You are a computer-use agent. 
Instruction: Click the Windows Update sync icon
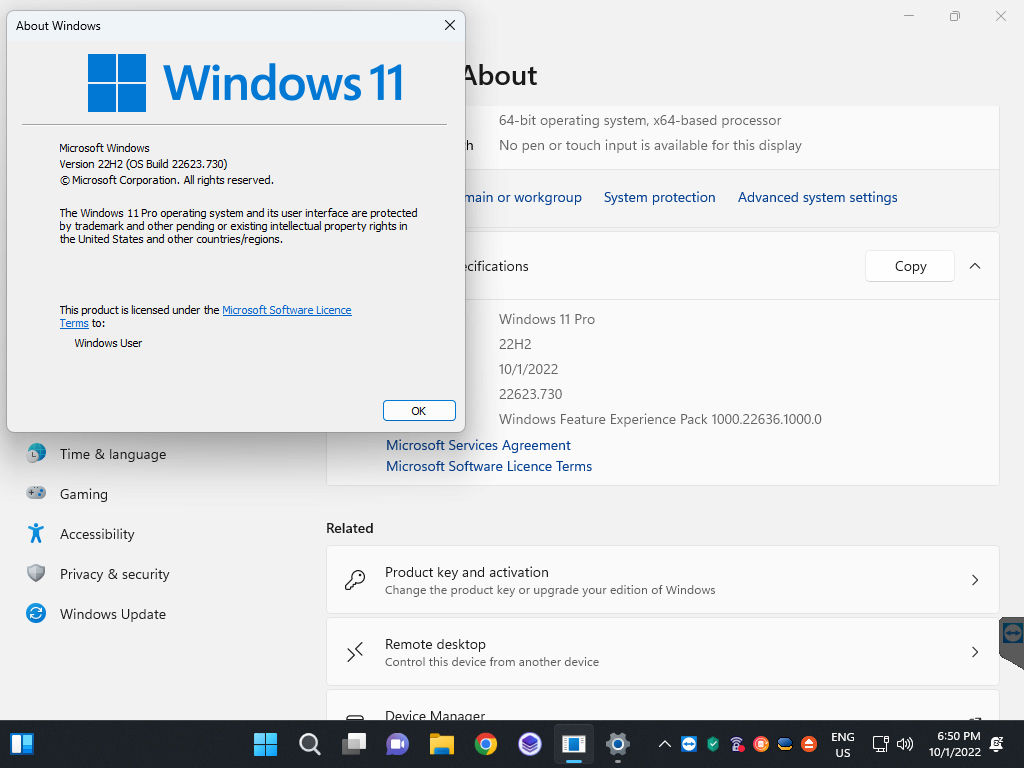(36, 613)
